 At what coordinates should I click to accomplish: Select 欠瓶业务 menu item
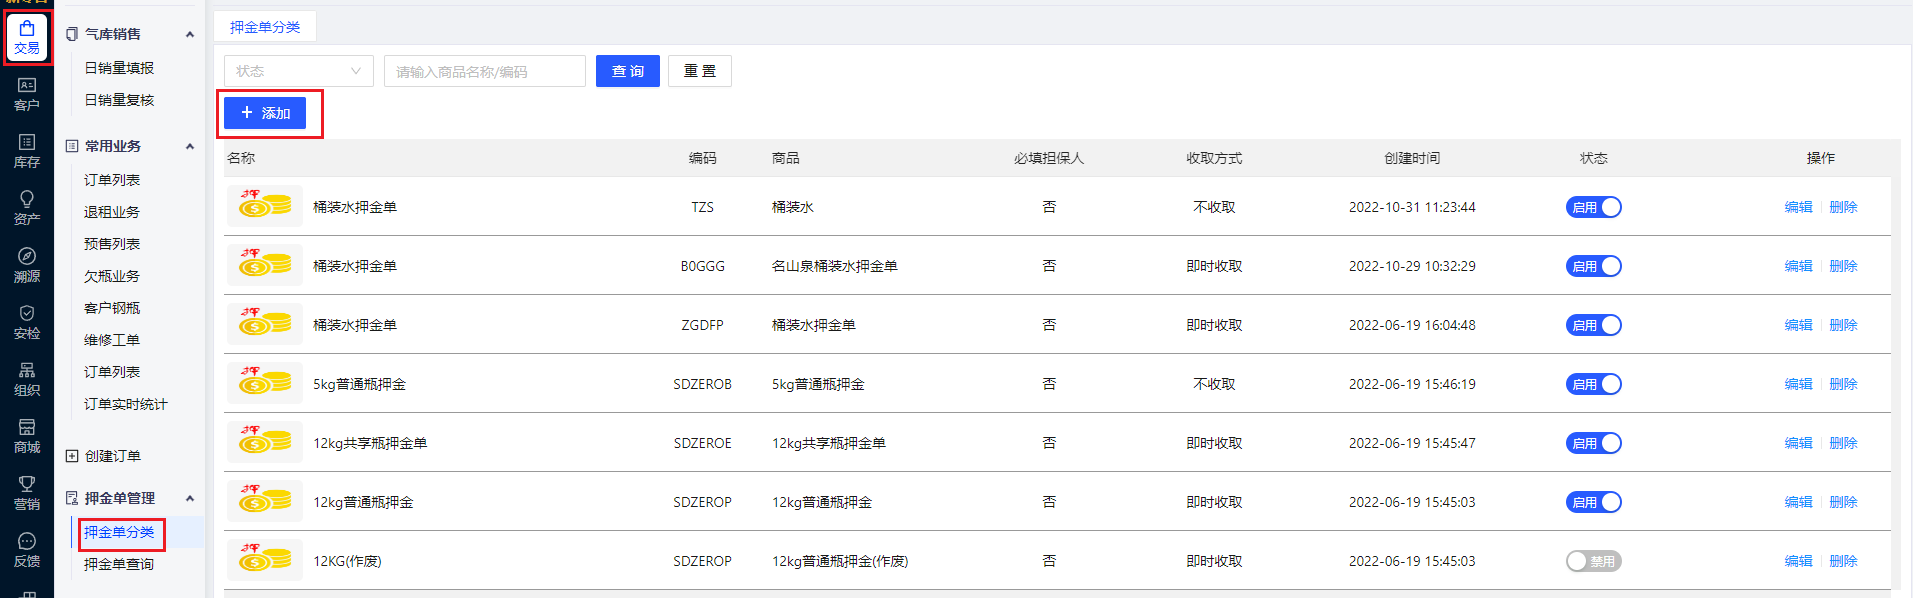coord(112,276)
